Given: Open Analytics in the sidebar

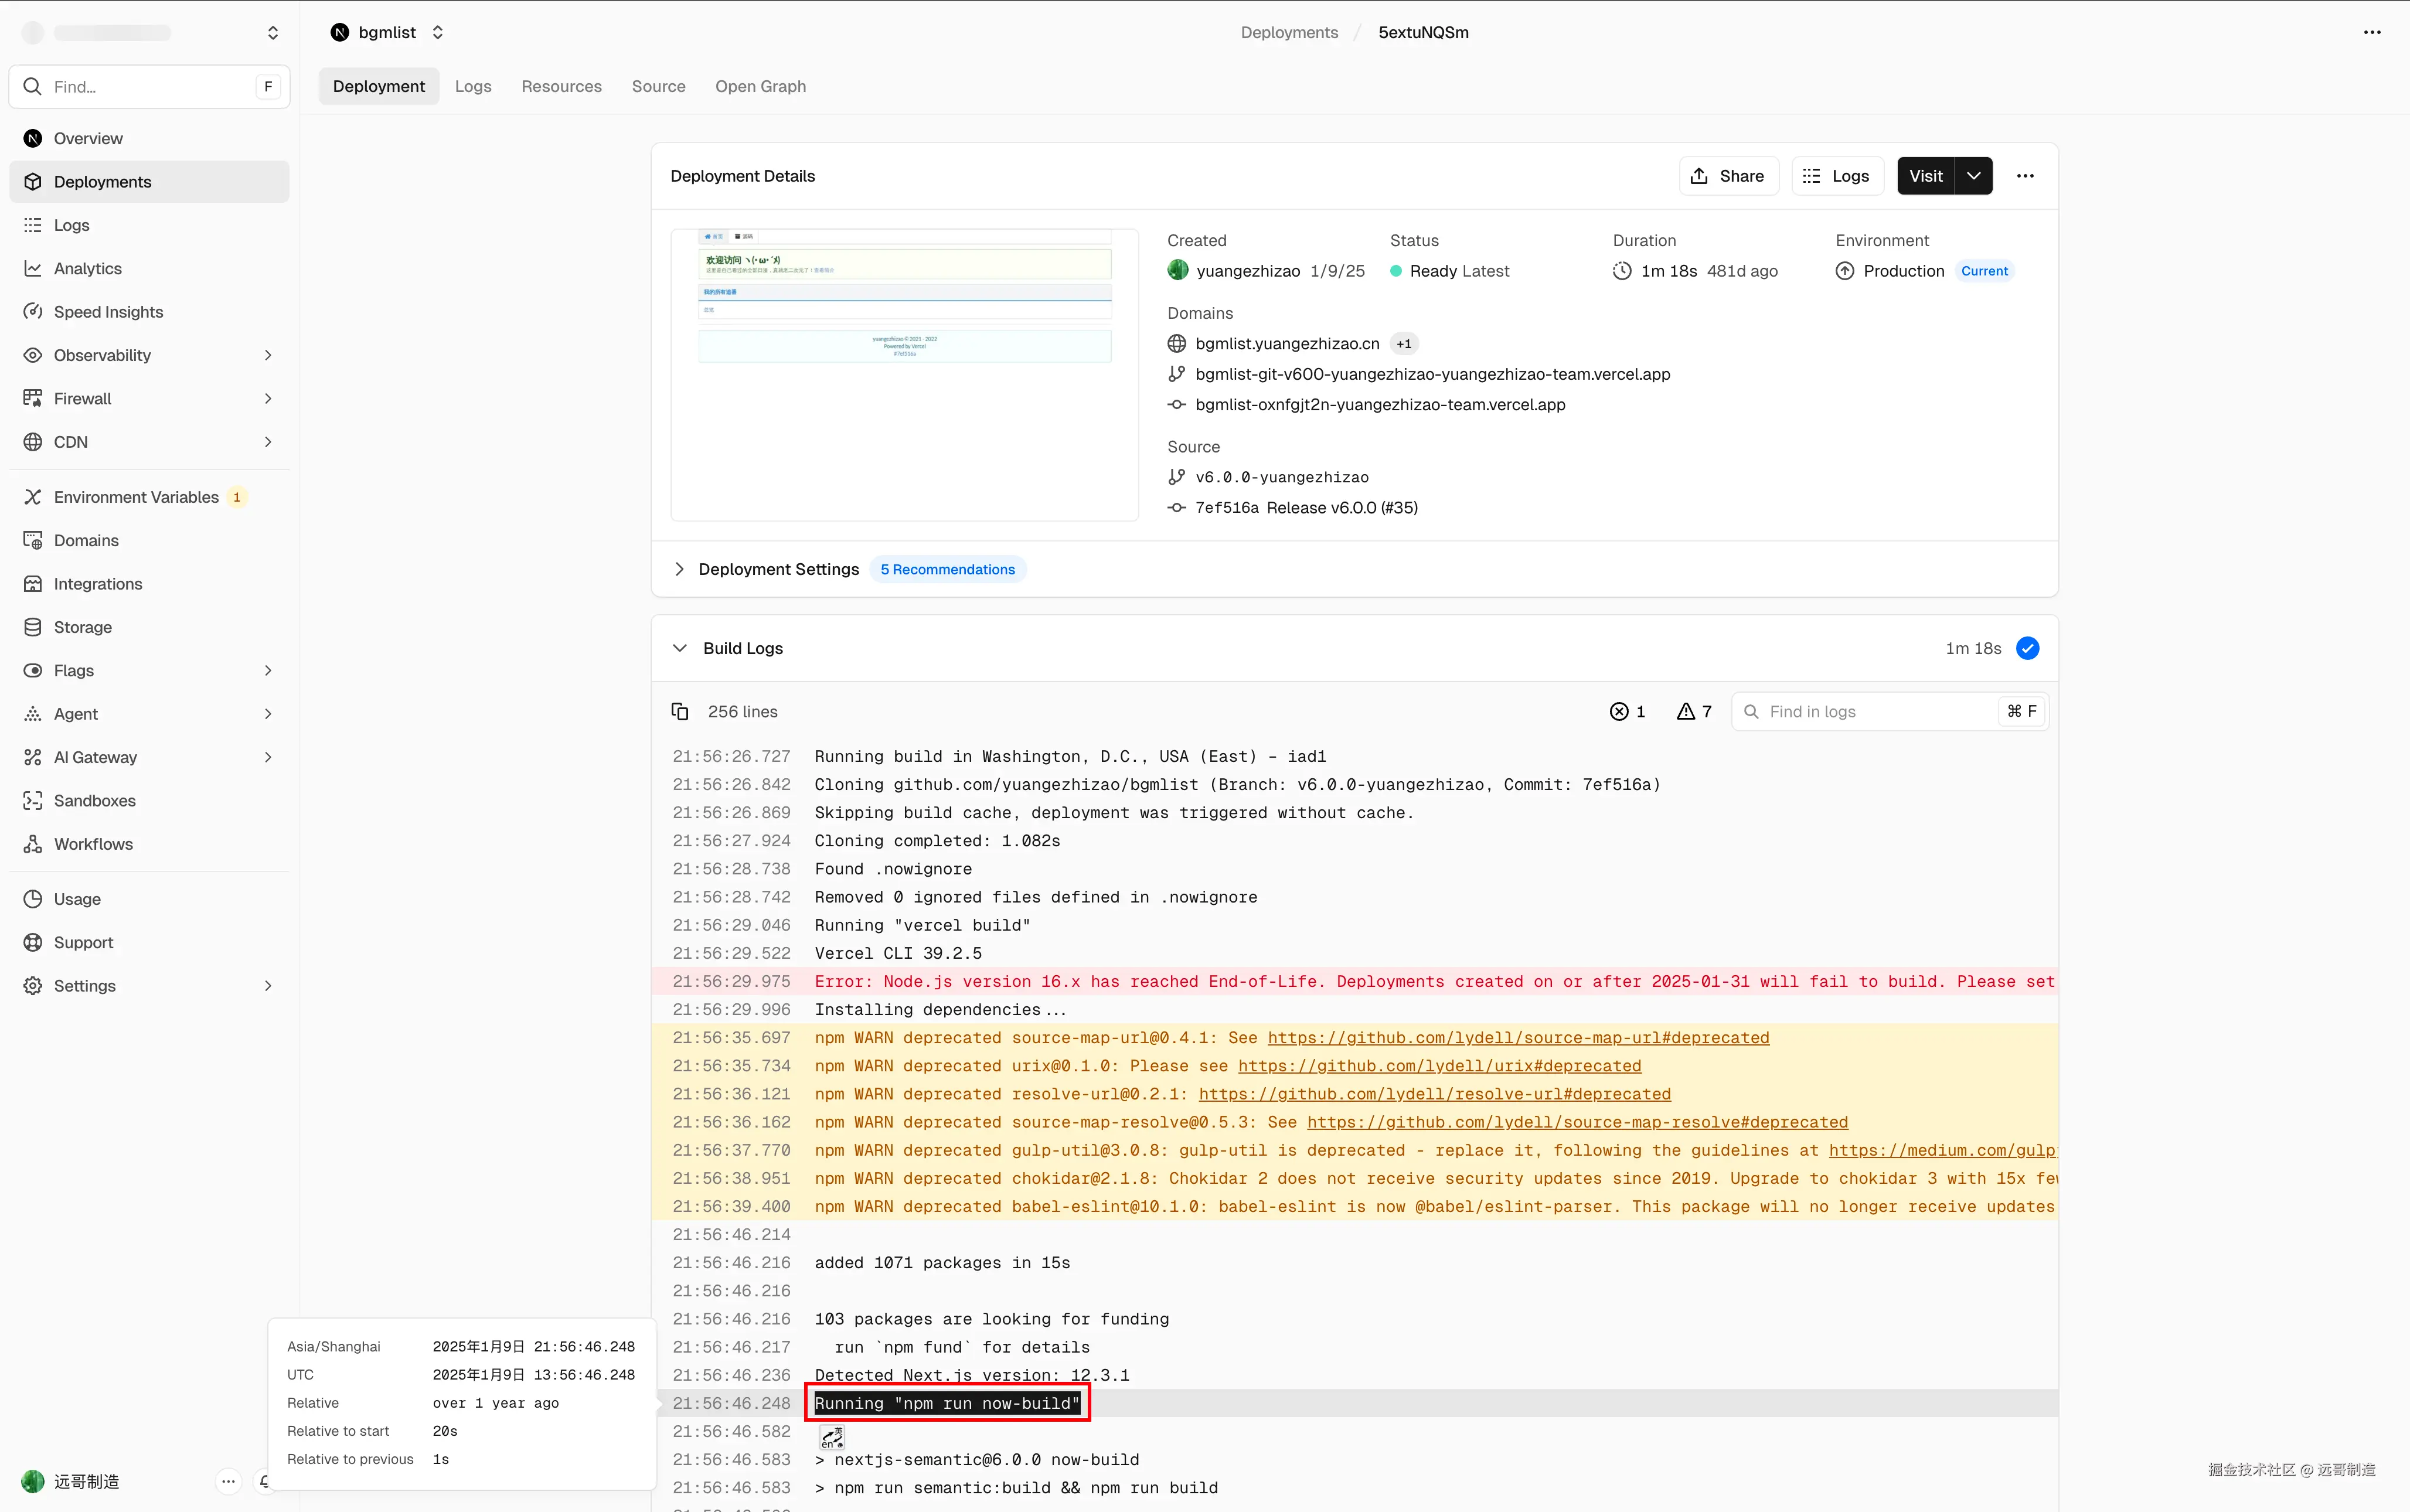Looking at the screenshot, I should pos(149,269).
